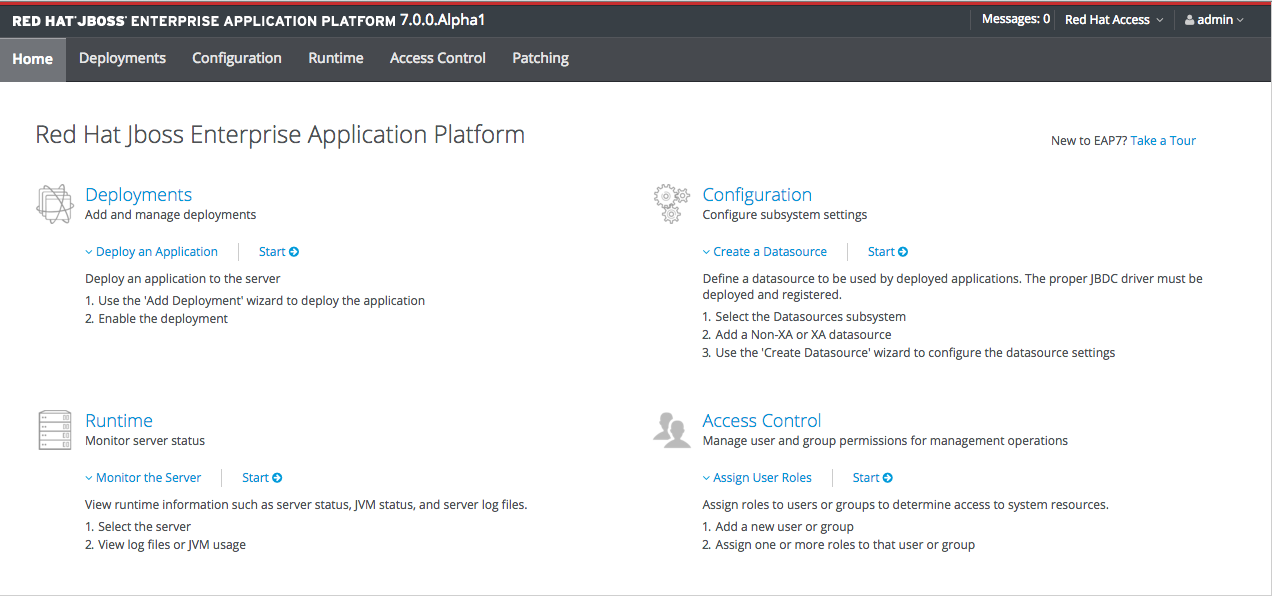Click 'Select the Datasources subsystem' step
The width and height of the screenshot is (1272, 596).
pos(811,317)
